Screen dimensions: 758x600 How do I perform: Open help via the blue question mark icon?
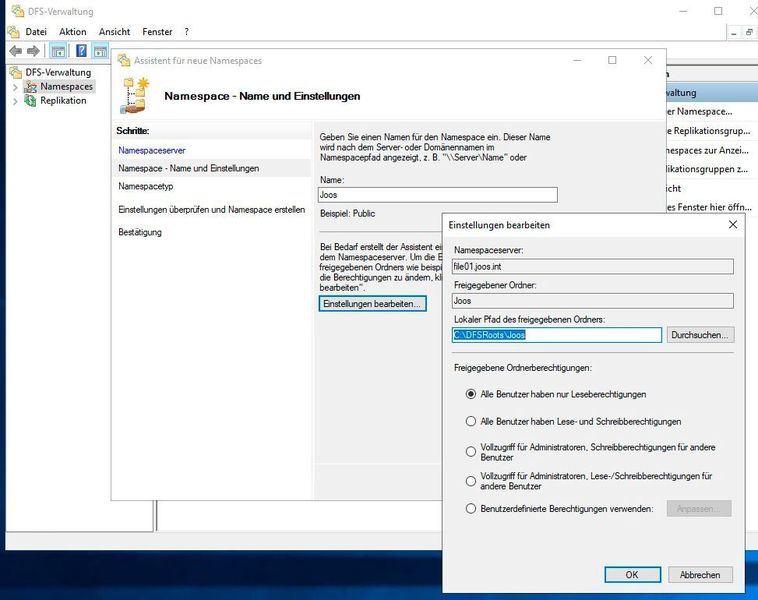point(81,50)
